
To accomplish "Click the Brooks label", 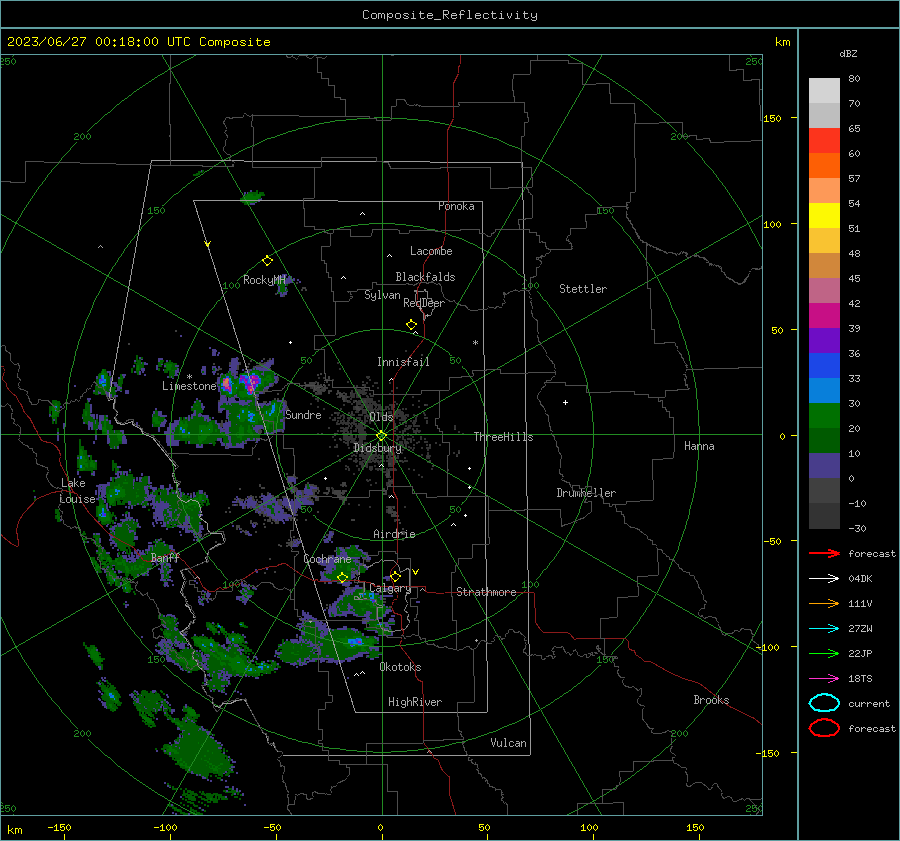I will [711, 700].
